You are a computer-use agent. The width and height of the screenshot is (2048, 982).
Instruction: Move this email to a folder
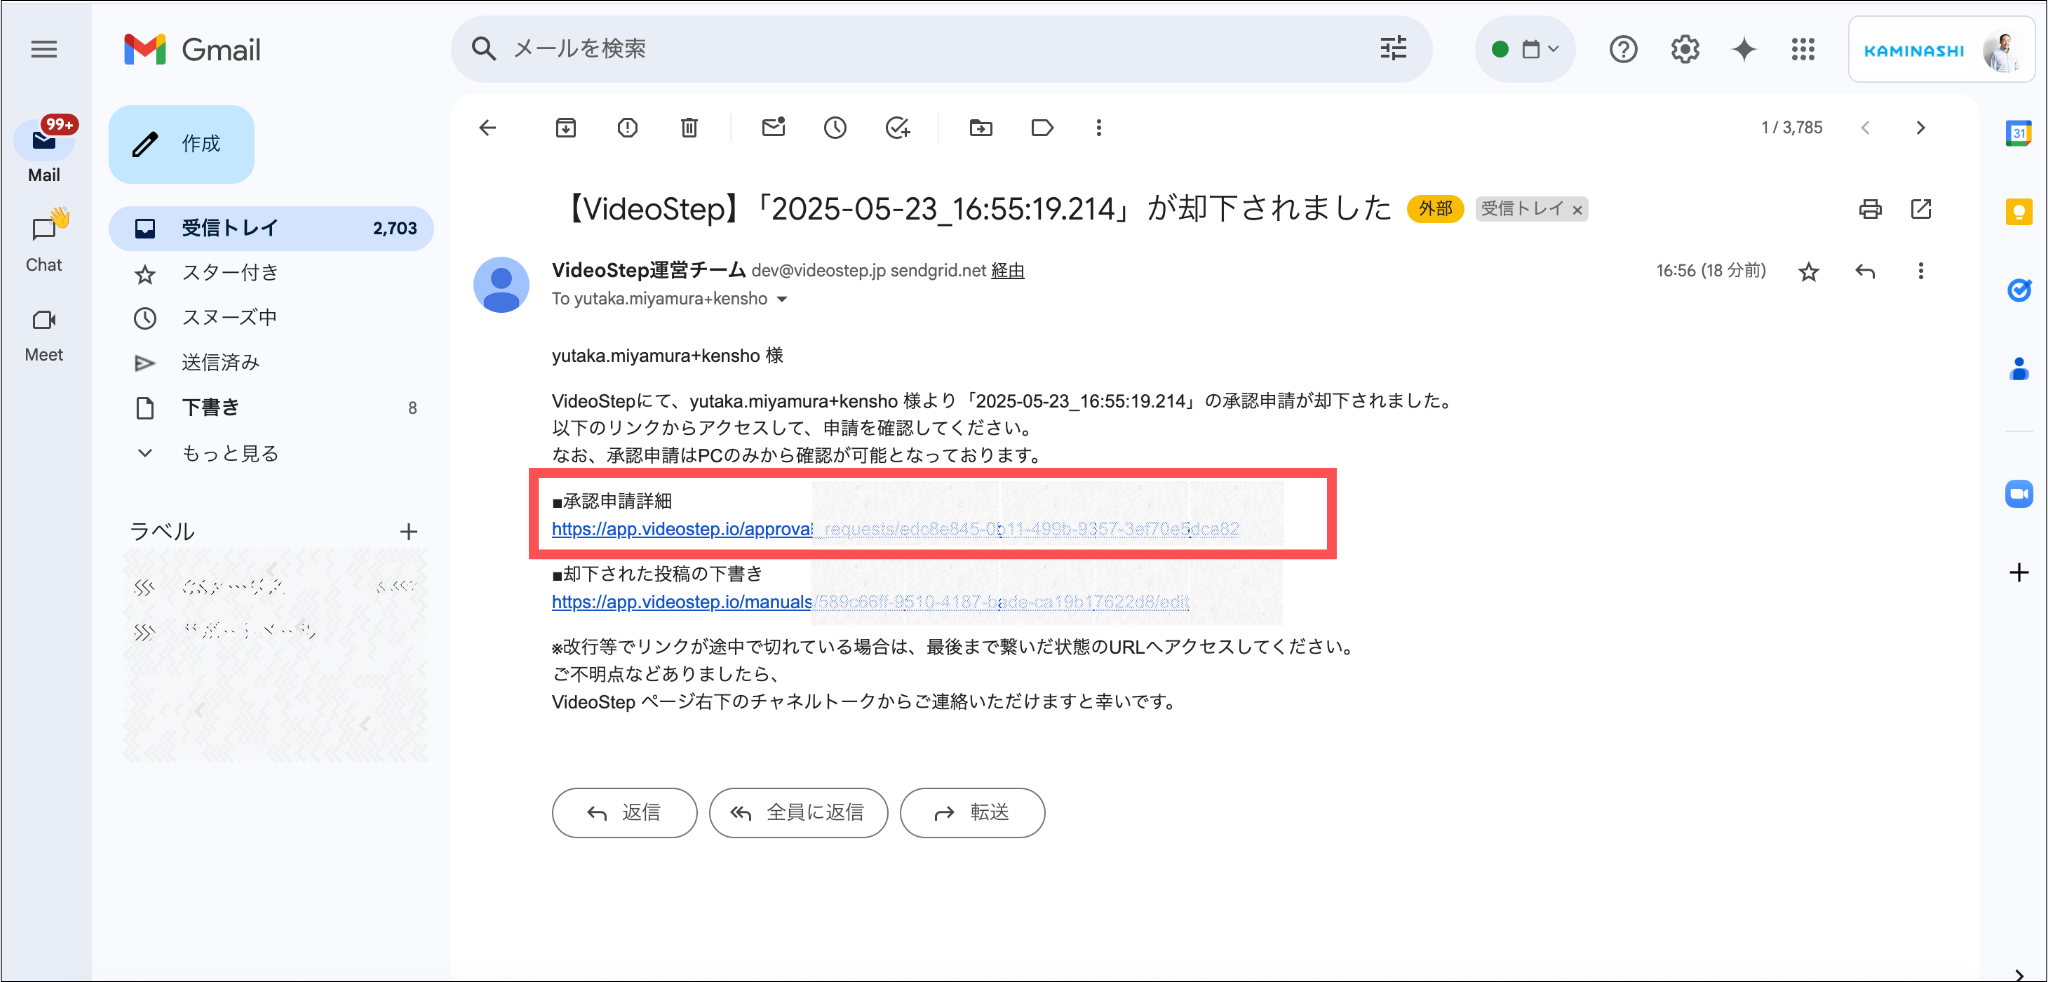[981, 127]
